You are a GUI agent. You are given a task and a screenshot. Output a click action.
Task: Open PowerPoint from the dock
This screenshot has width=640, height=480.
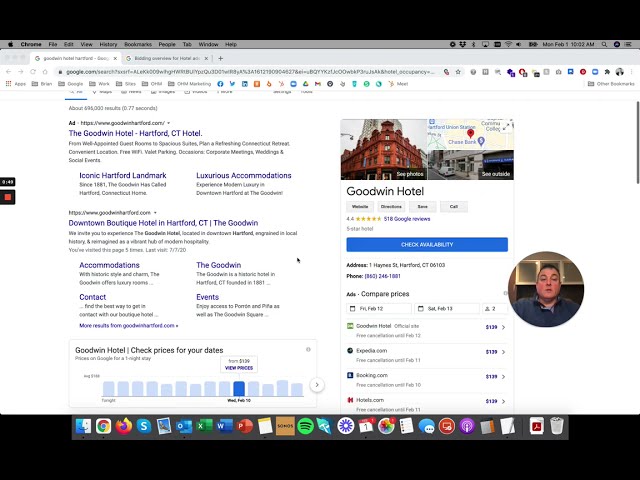[x=244, y=426]
